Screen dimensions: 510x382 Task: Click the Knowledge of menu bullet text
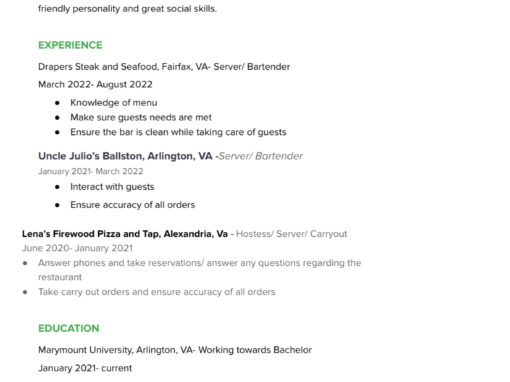(x=114, y=103)
